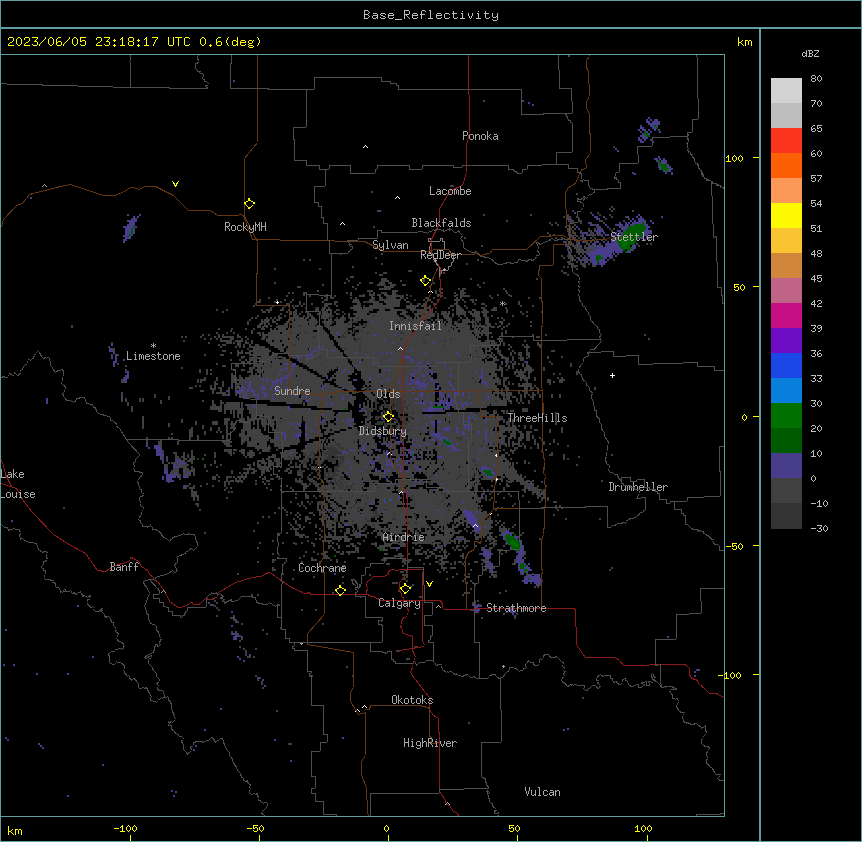
Task: Select the yellow diamond marker between Olds and Didsbury
Action: (x=388, y=416)
